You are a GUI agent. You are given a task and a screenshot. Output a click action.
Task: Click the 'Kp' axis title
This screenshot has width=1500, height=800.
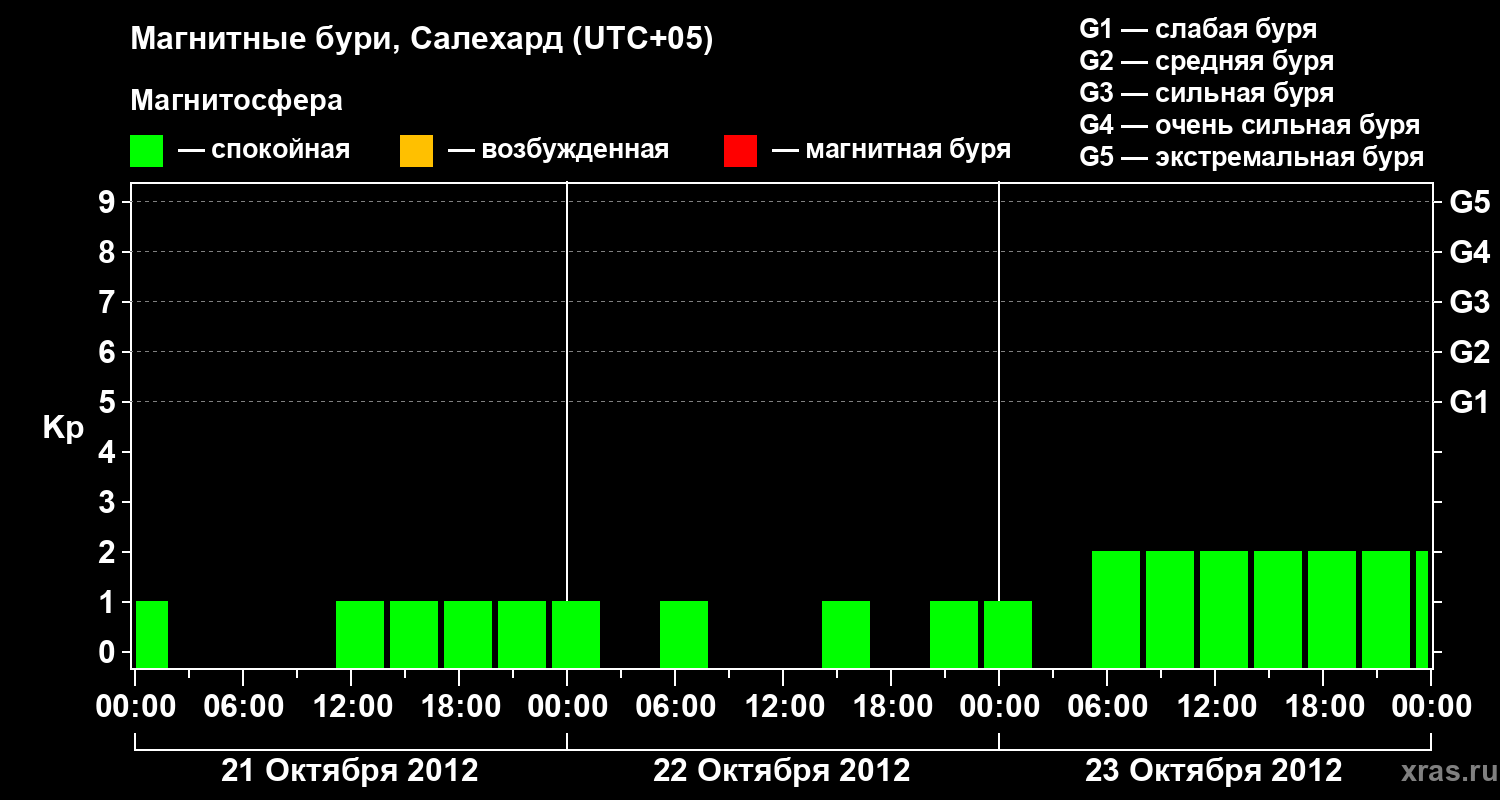click(63, 428)
